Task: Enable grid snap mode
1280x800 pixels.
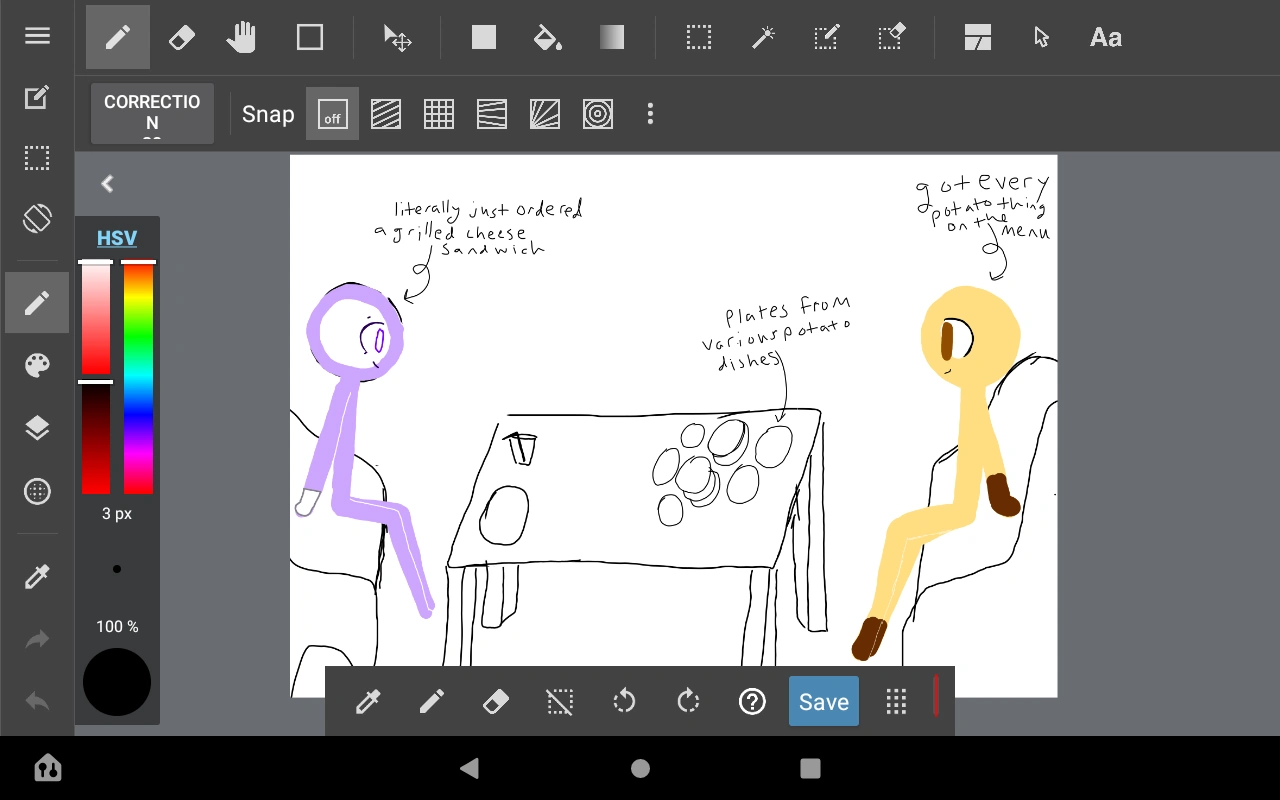Action: tap(439, 113)
